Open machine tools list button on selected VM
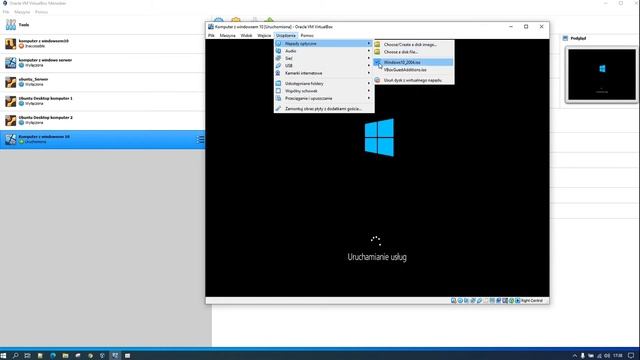This screenshot has width=640, height=360. pyautogui.click(x=200, y=140)
